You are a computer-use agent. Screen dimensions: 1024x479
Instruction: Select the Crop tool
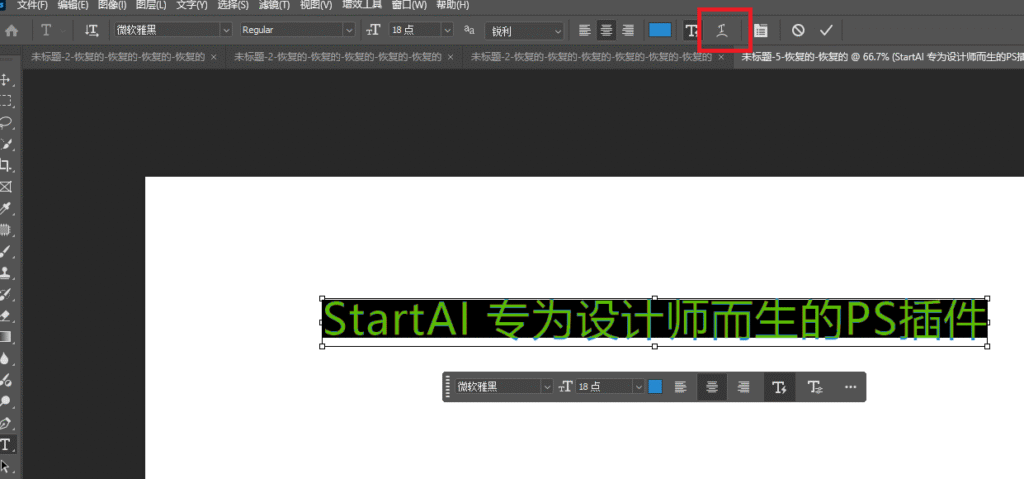[x=7, y=165]
